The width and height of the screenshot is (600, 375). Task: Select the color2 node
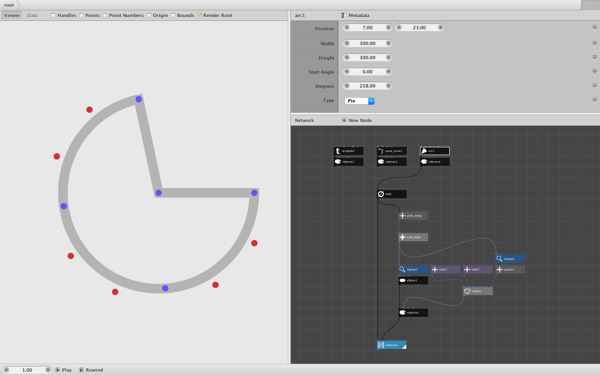pos(478,269)
